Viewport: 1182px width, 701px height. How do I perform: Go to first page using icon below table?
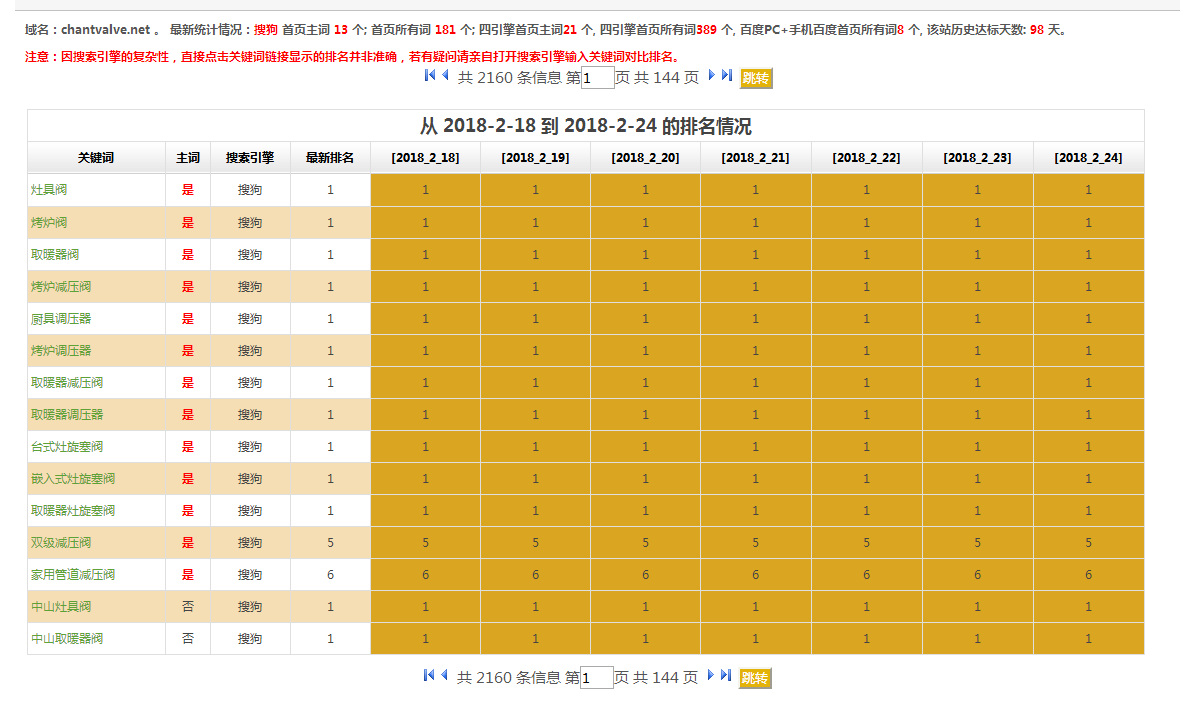(x=430, y=675)
